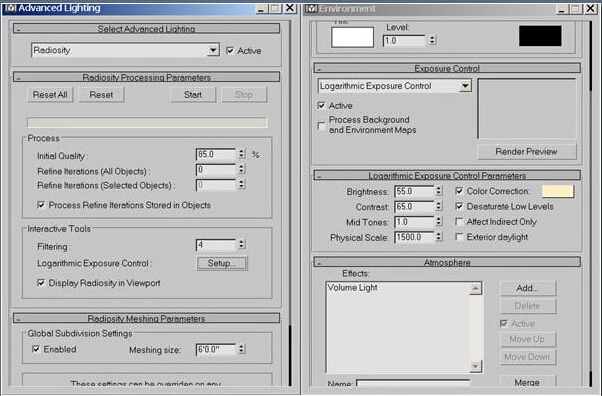This screenshot has height=396, width=602.
Task: Select Volume Light in Effects list
Action: point(352,288)
